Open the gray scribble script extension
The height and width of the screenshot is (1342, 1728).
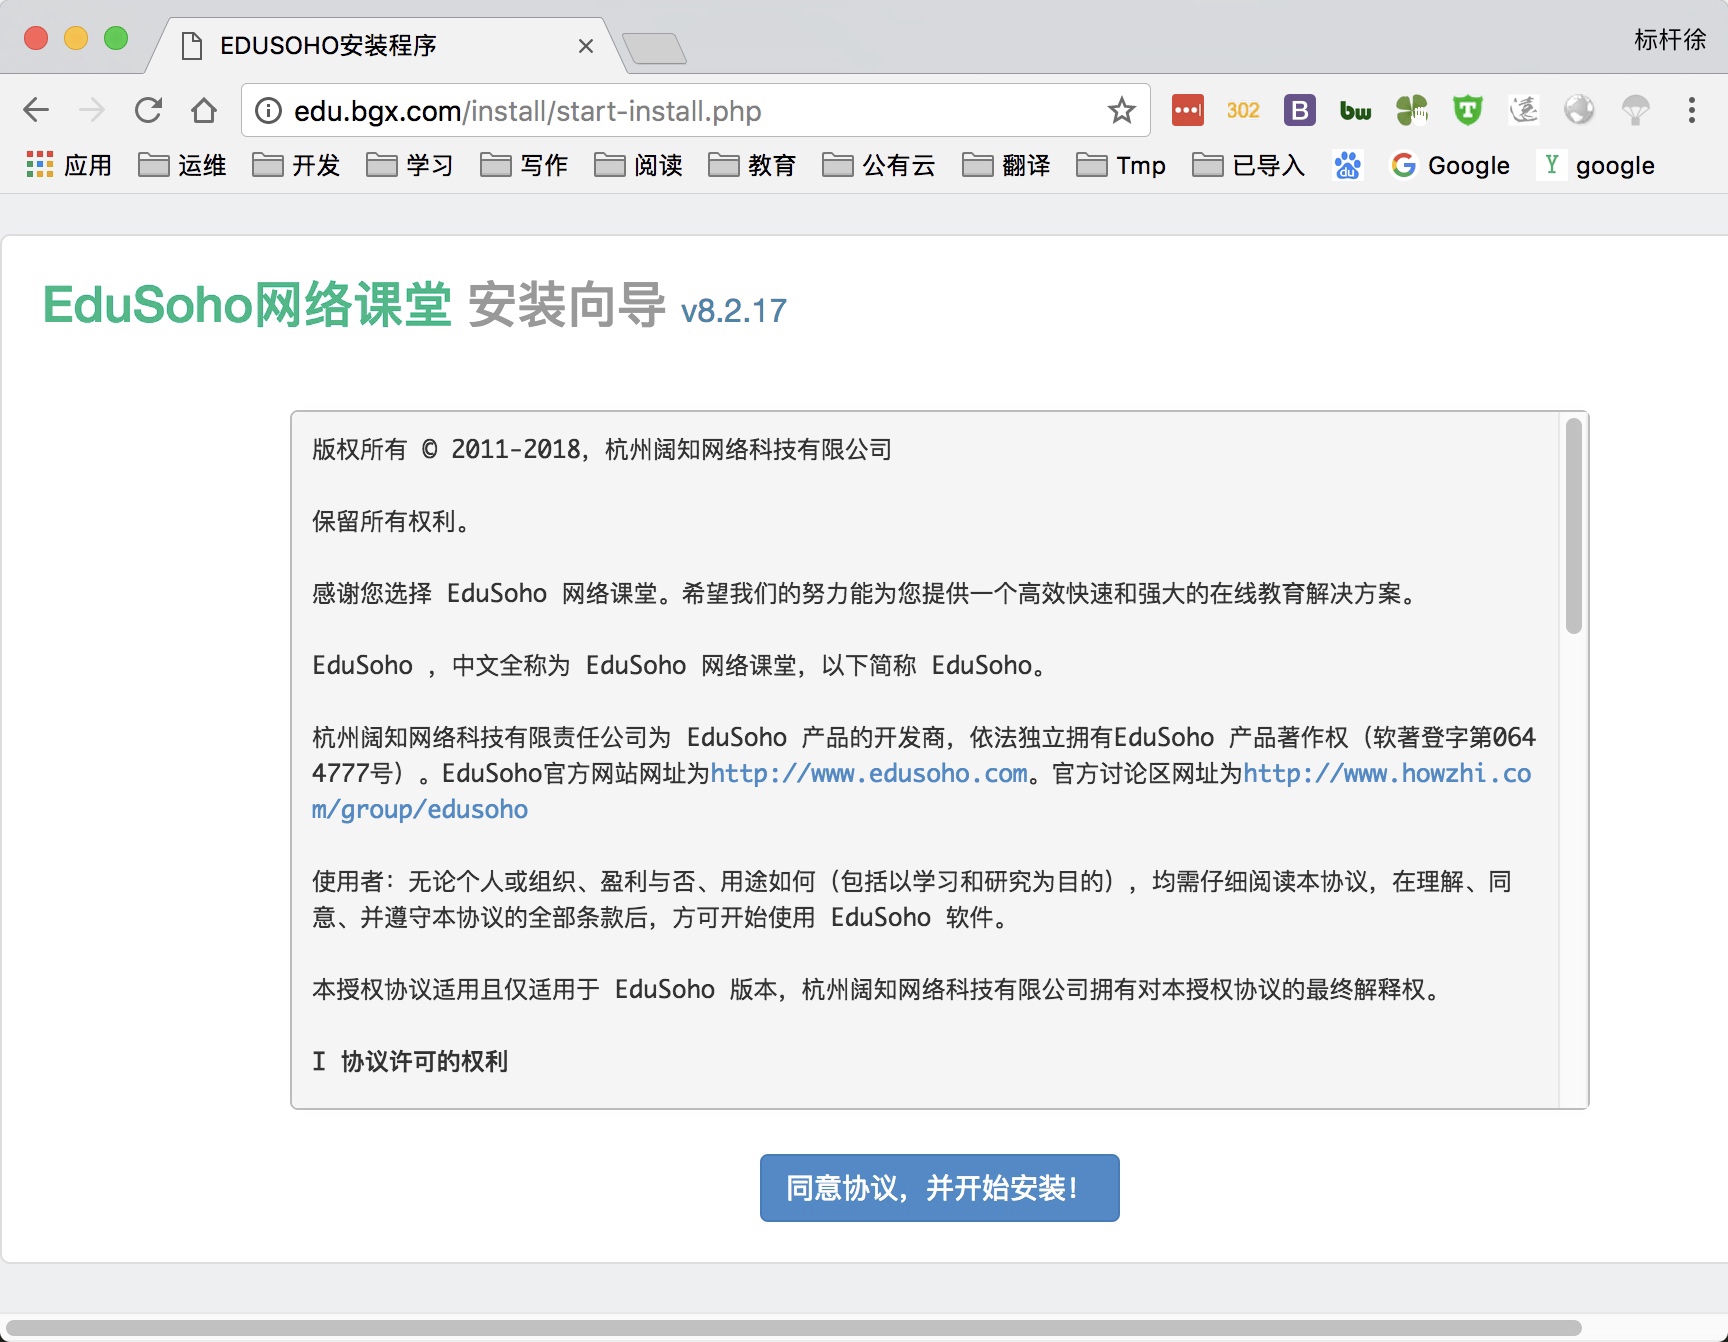coord(1523,110)
